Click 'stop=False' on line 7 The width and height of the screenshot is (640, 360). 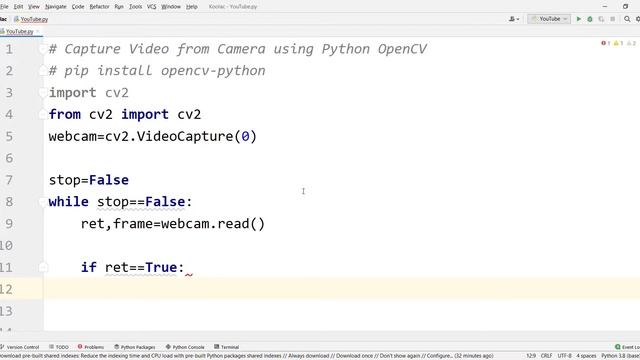89,180
